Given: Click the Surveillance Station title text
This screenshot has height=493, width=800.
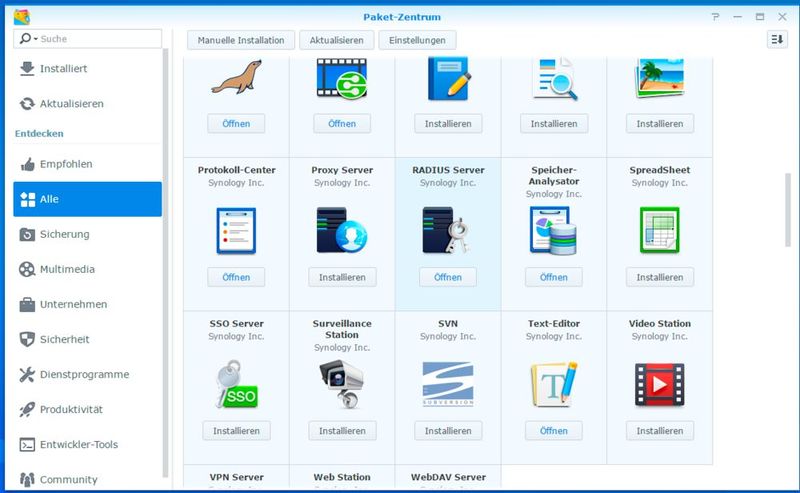Looking at the screenshot, I should pos(342,329).
